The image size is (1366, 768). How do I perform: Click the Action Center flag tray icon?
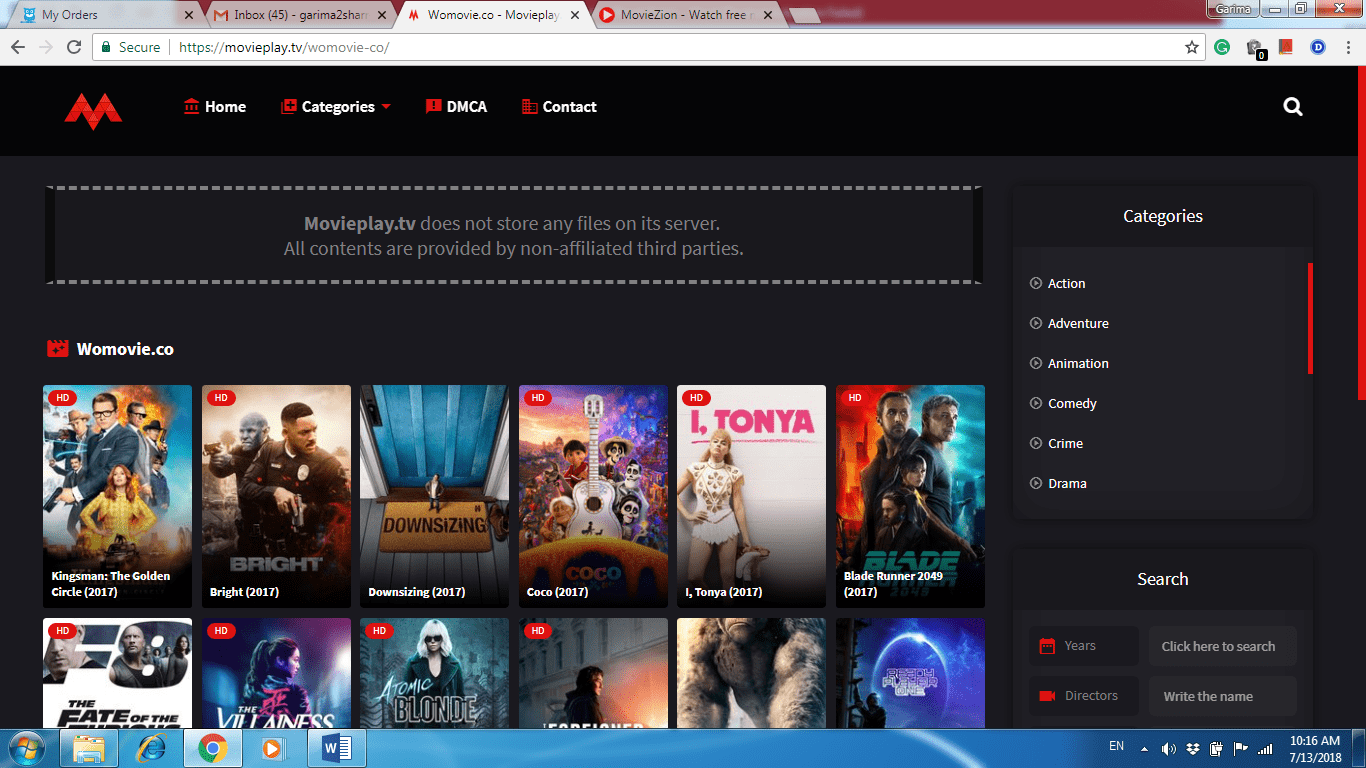(1241, 748)
